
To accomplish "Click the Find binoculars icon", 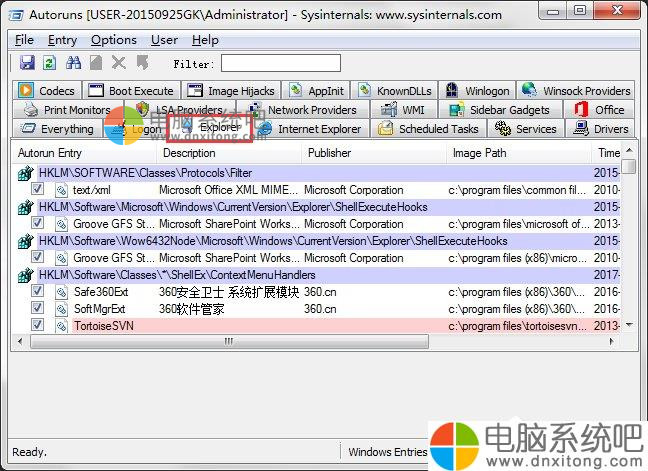I will pyautogui.click(x=74, y=63).
